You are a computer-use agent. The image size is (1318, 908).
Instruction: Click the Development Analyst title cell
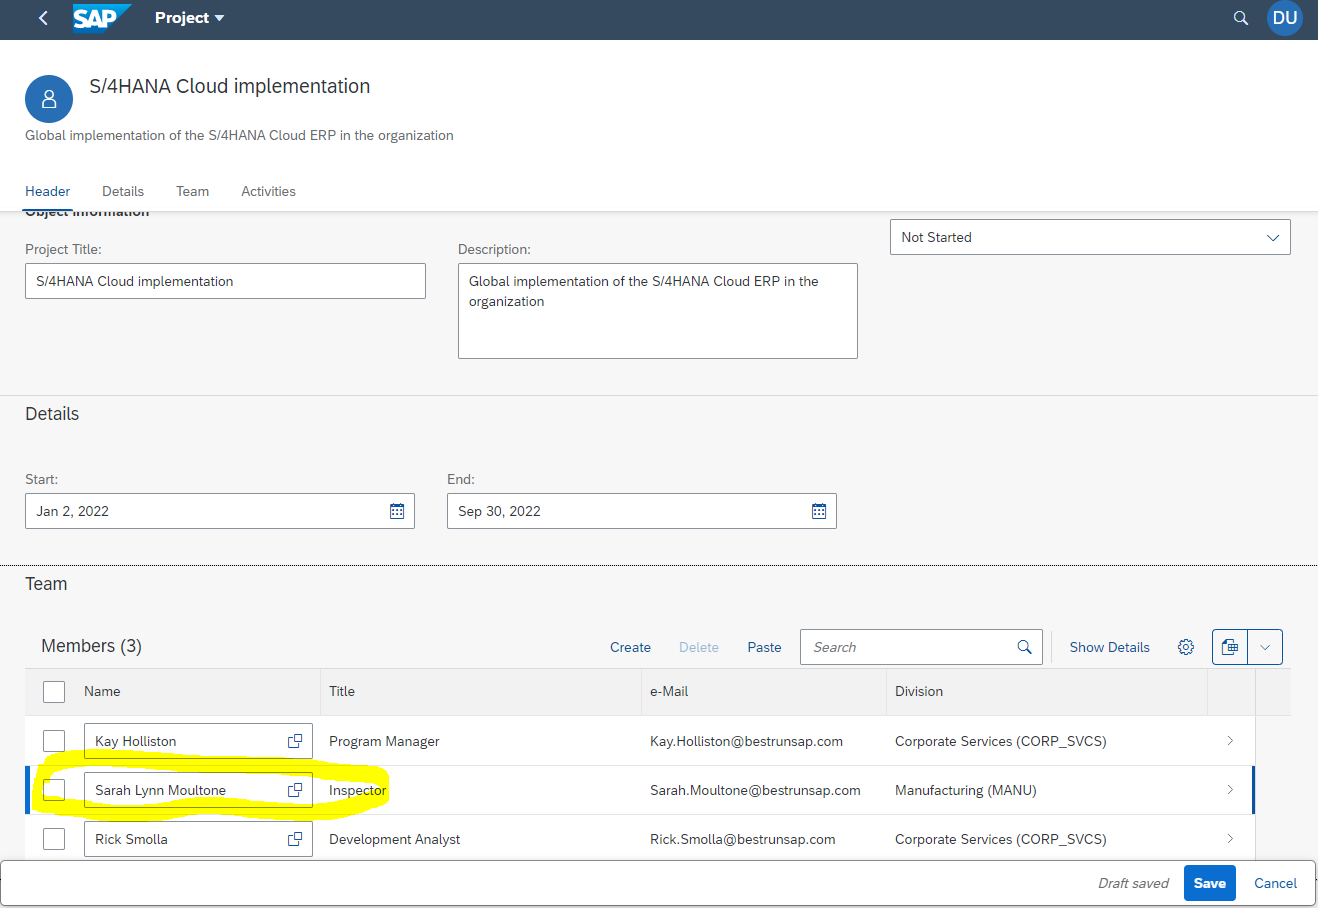(395, 839)
